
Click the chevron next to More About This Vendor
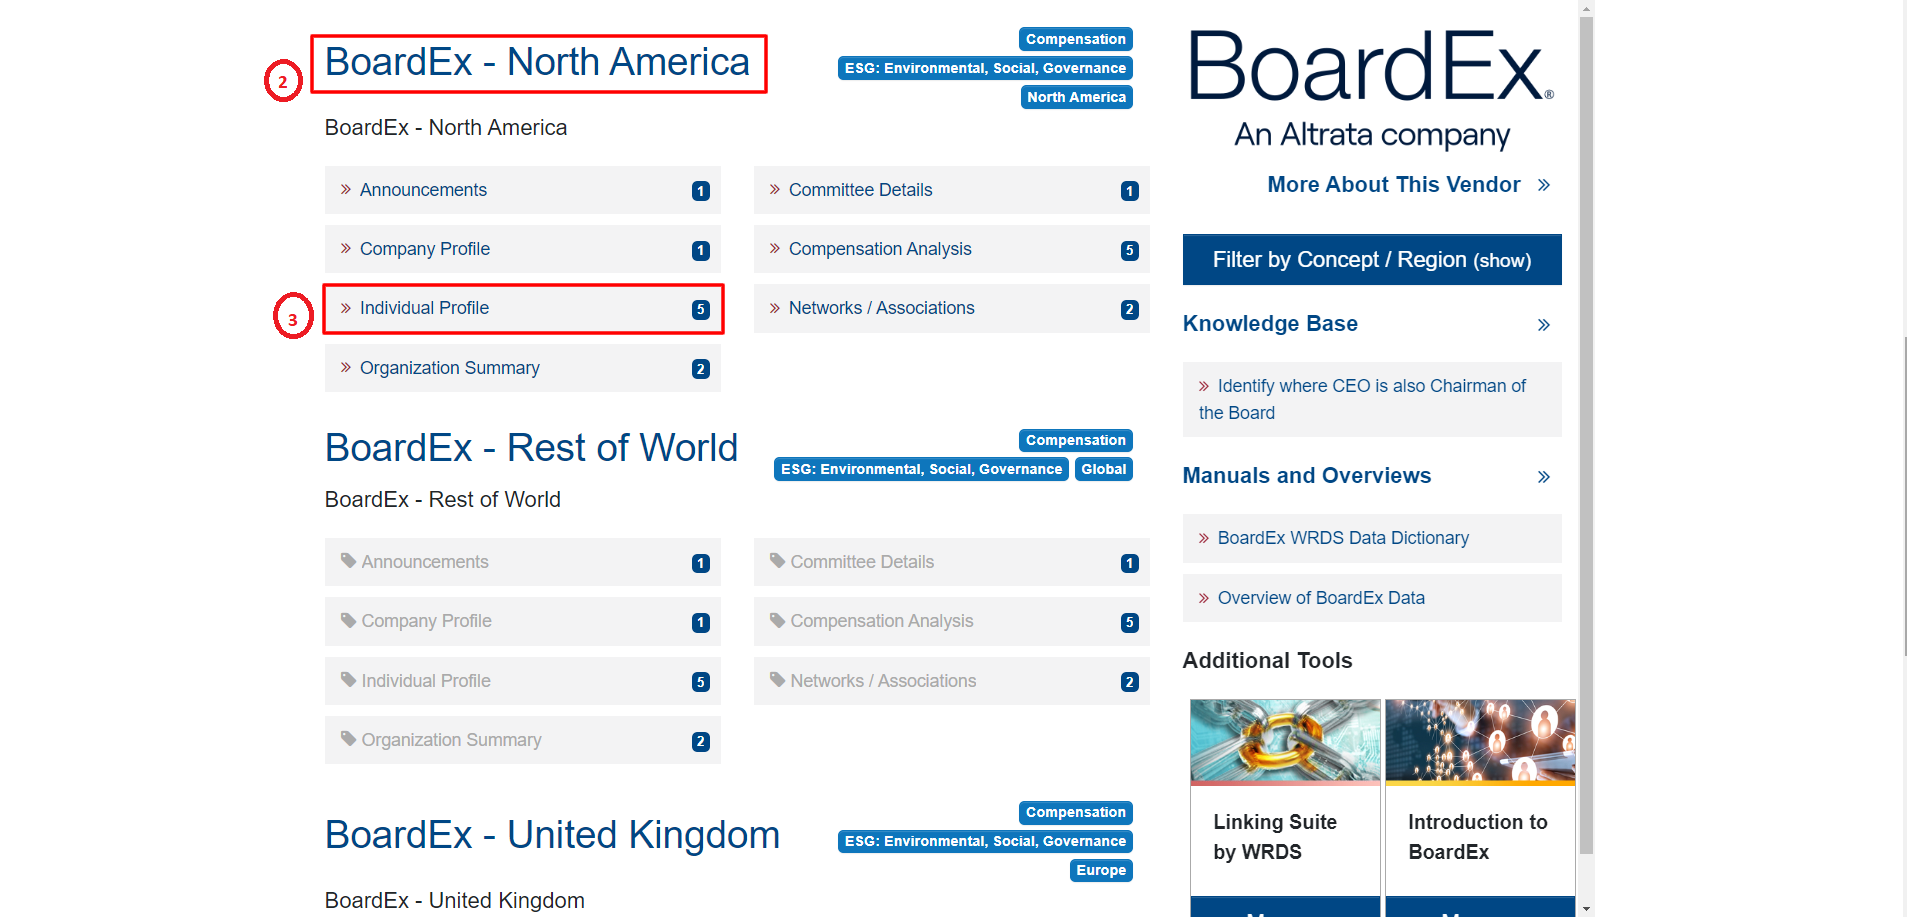click(1544, 185)
